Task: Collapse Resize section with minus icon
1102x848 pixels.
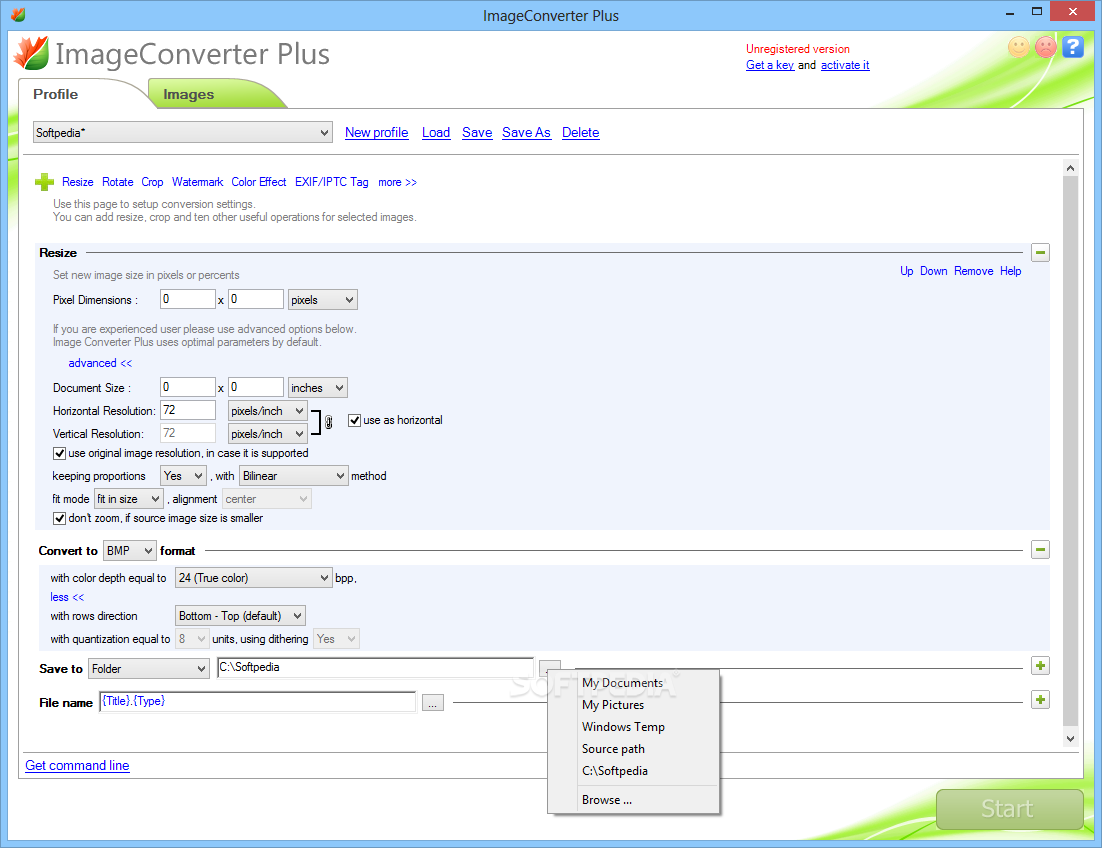Action: coord(1040,252)
